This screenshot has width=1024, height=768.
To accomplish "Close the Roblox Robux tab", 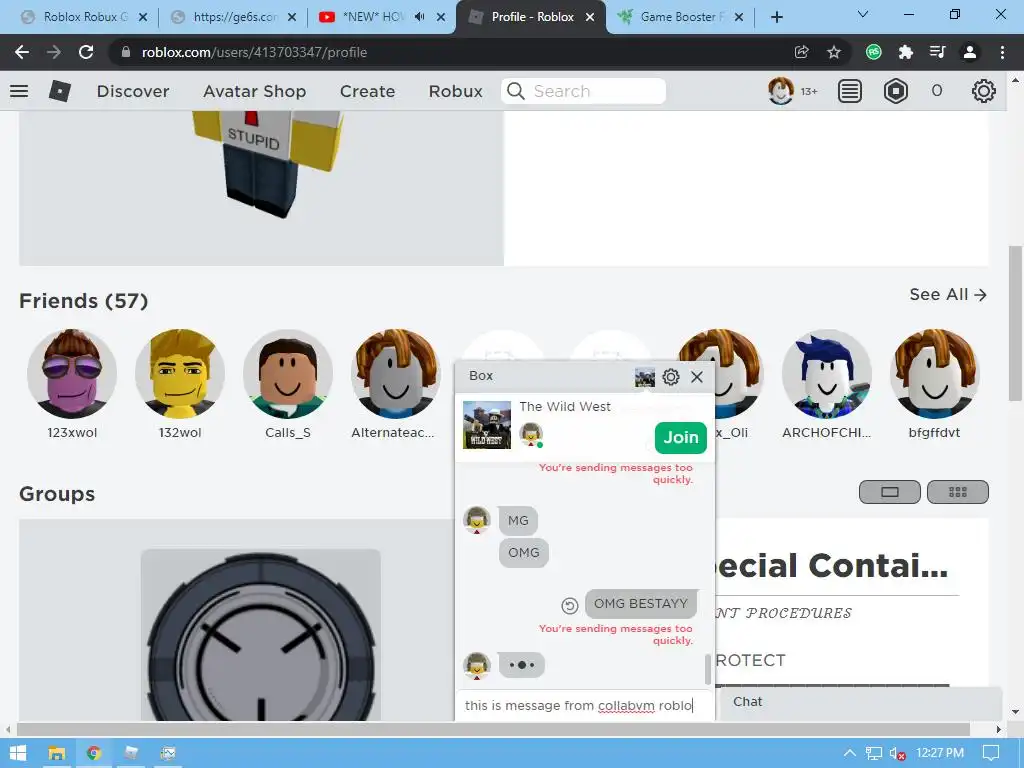I will (x=143, y=17).
